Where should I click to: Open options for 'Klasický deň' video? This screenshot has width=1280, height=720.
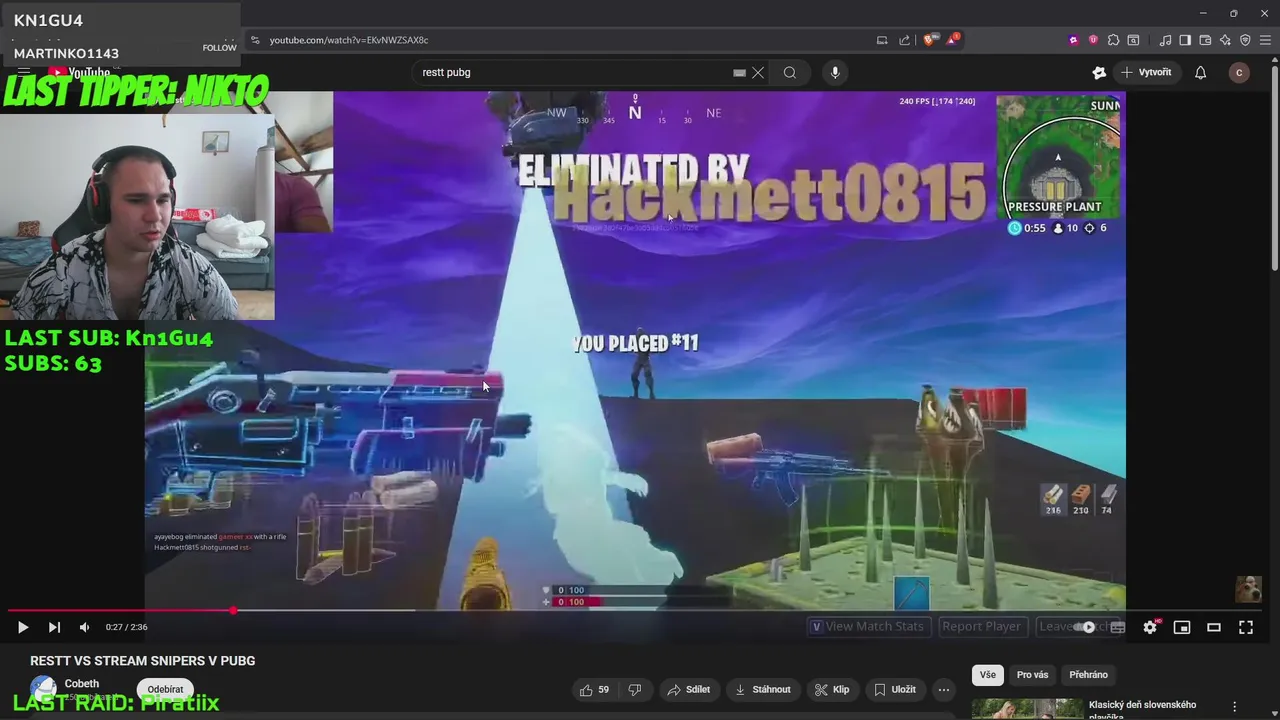1234,707
